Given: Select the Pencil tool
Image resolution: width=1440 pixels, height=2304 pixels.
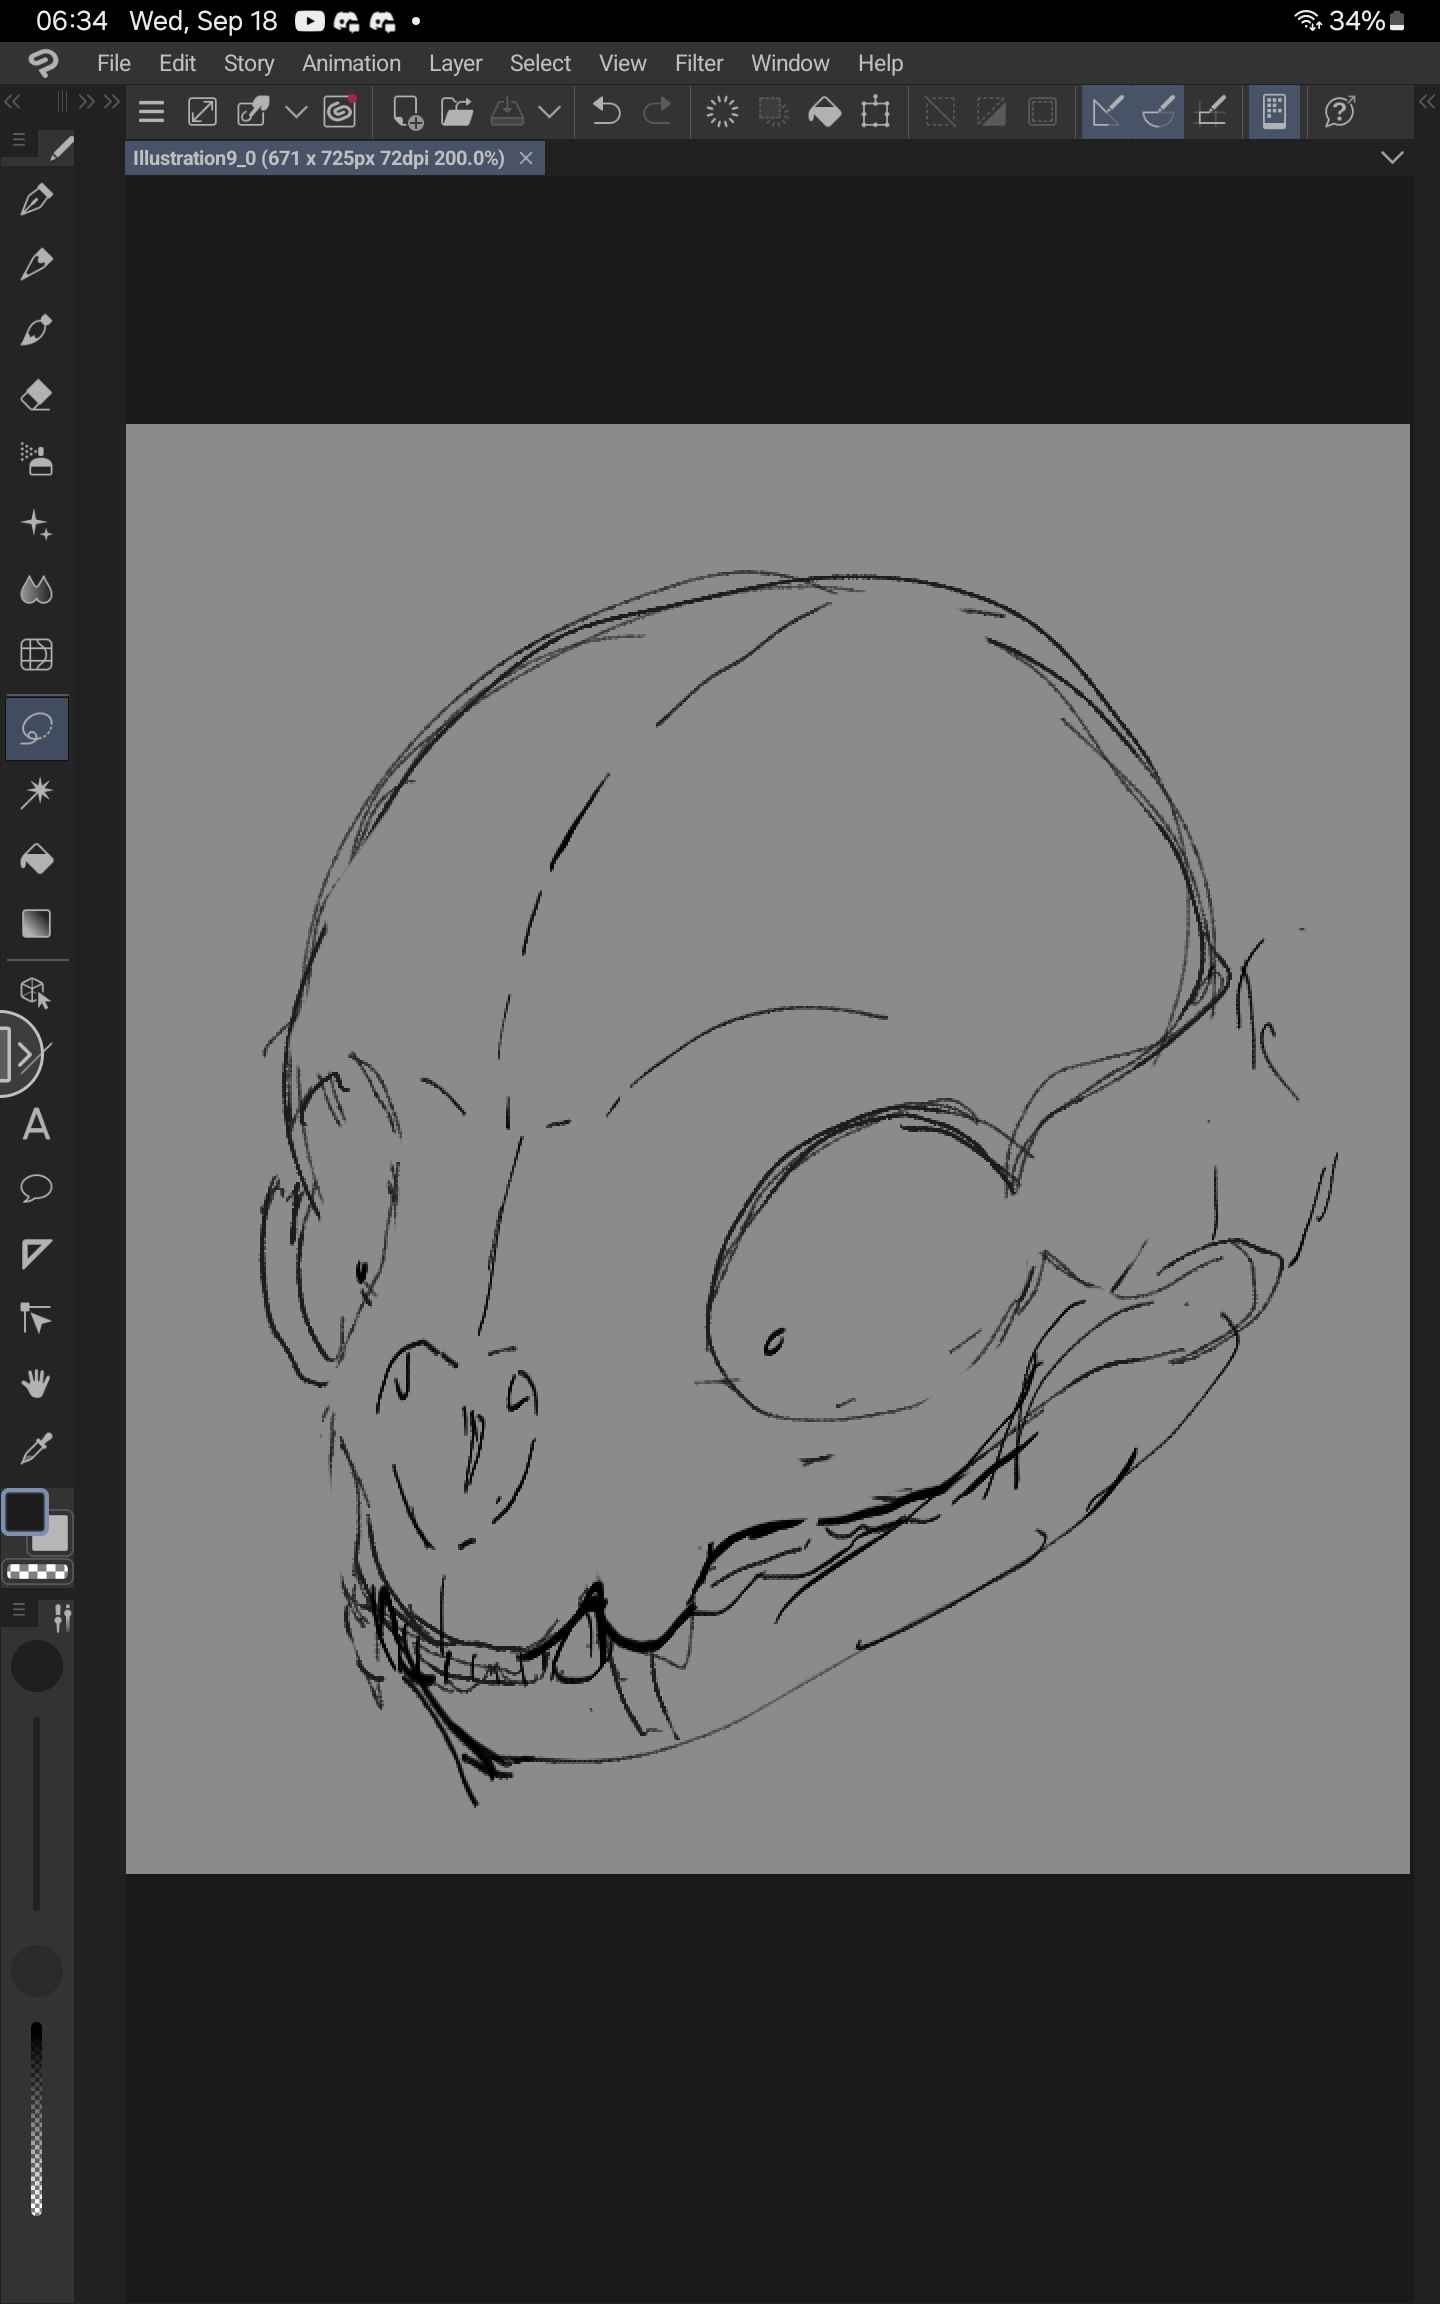Looking at the screenshot, I should (x=37, y=265).
